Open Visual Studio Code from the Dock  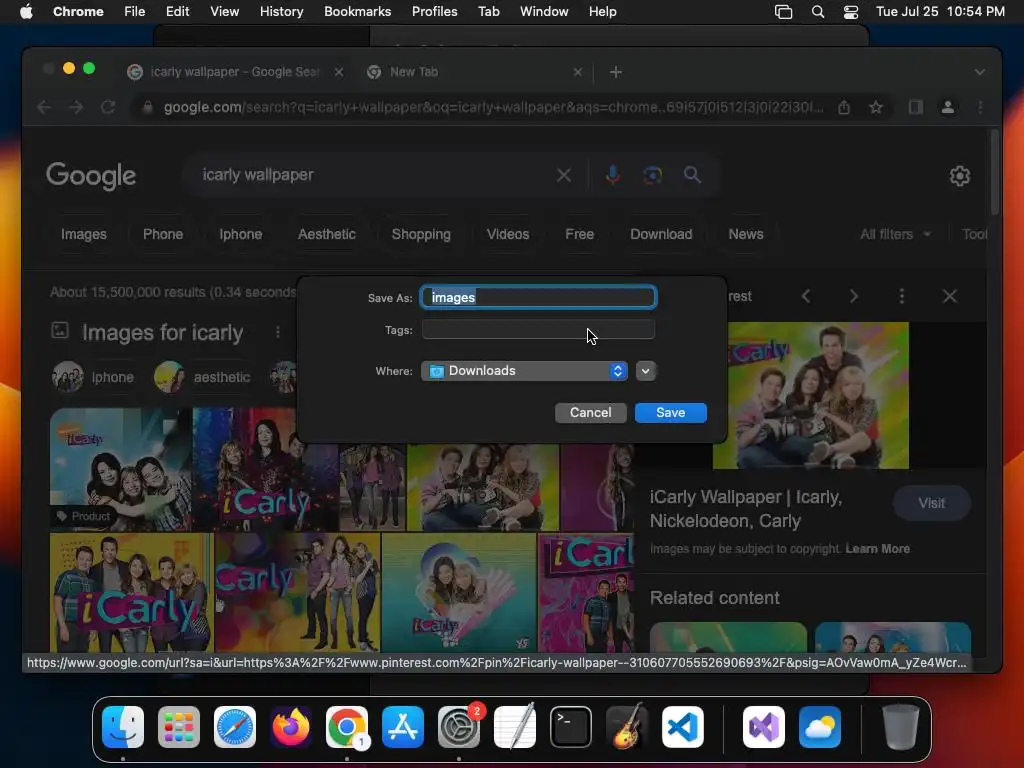click(x=682, y=727)
